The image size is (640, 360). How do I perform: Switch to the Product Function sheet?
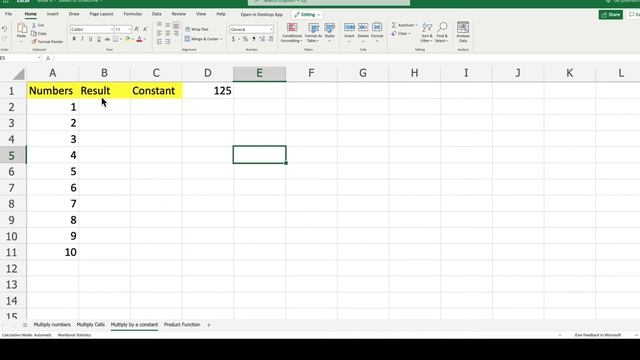pos(182,325)
